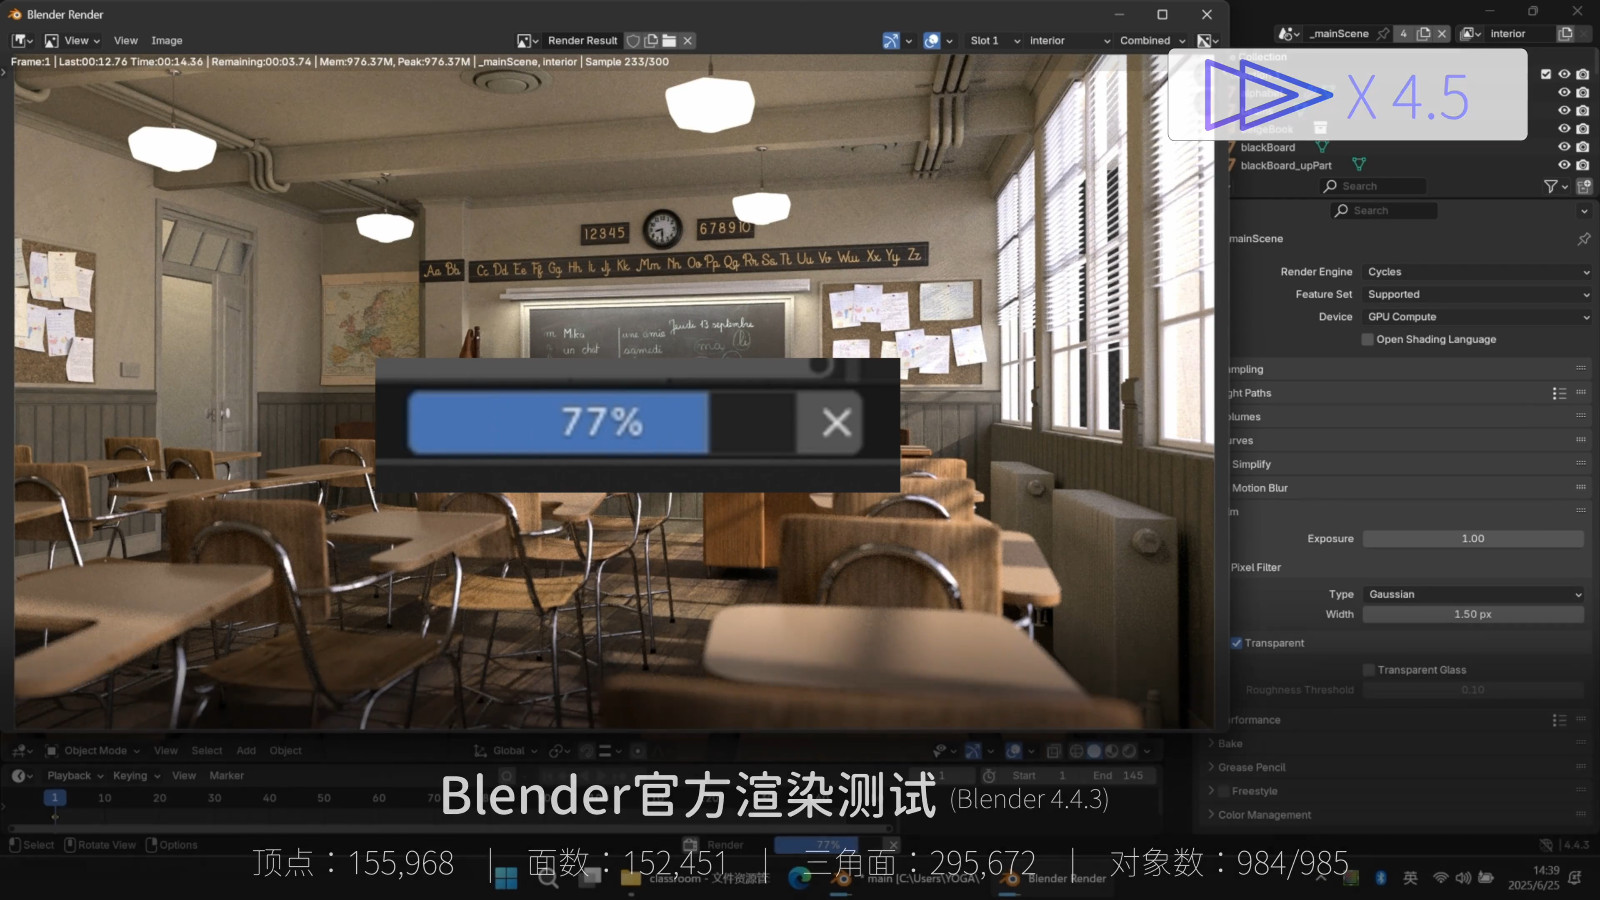Browse scenes with the scene icon
Image resolution: width=1600 pixels, height=900 pixels.
[1290, 34]
